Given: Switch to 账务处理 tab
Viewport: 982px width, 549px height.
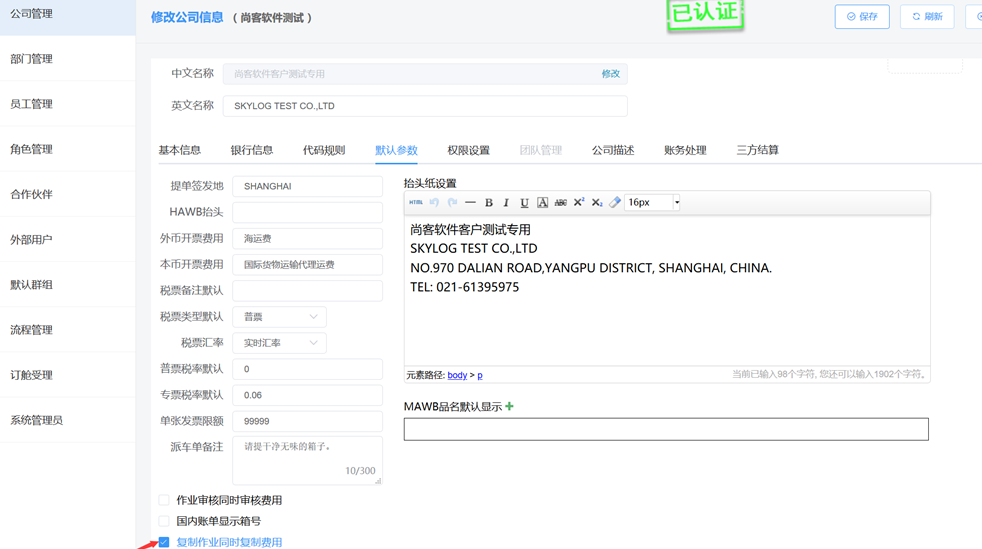Looking at the screenshot, I should (x=685, y=150).
